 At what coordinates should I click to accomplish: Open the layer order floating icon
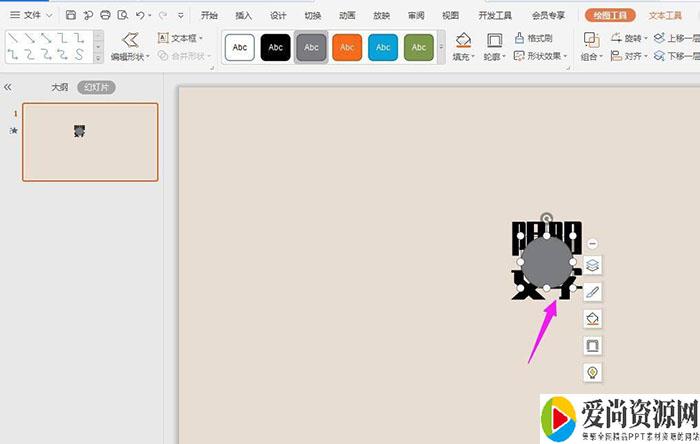coord(592,266)
